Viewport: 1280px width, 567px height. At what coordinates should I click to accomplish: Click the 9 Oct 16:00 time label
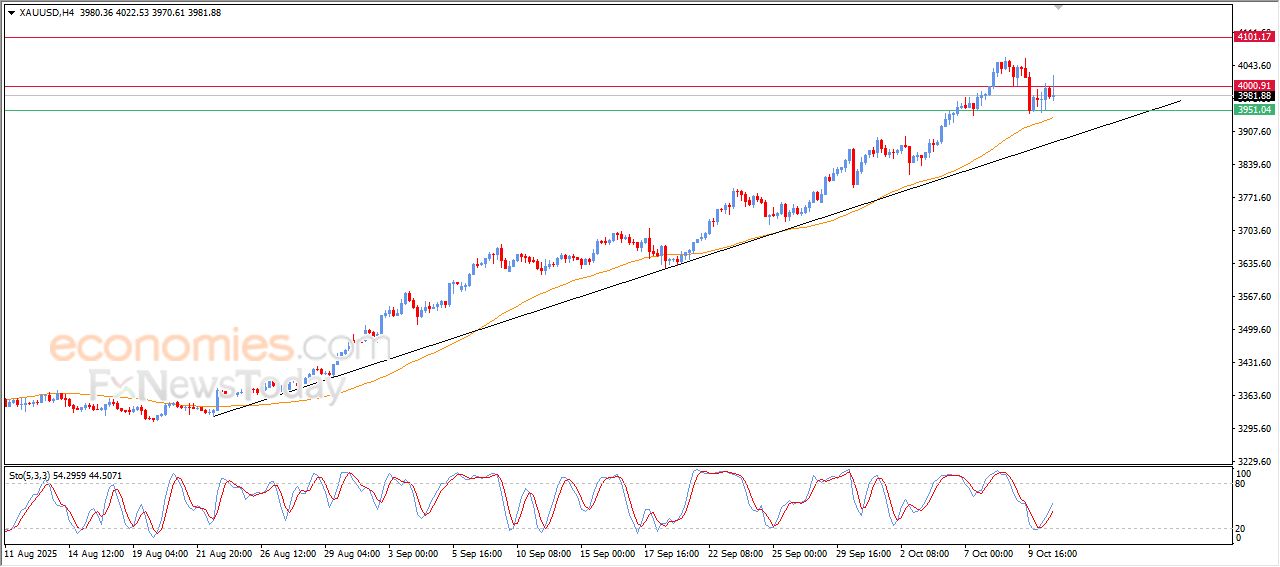point(1051,552)
